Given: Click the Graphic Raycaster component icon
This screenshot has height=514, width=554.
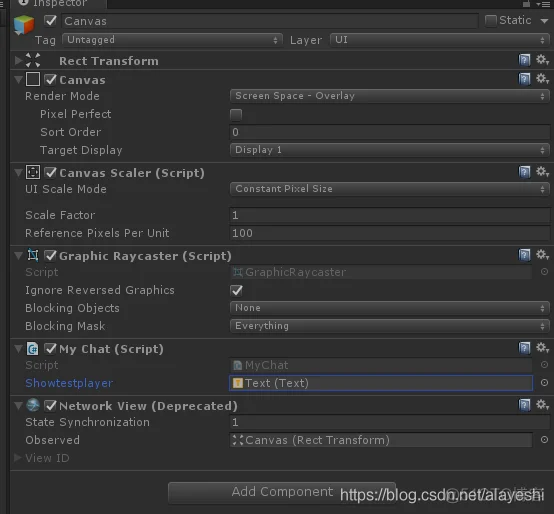Looking at the screenshot, I should (33, 255).
